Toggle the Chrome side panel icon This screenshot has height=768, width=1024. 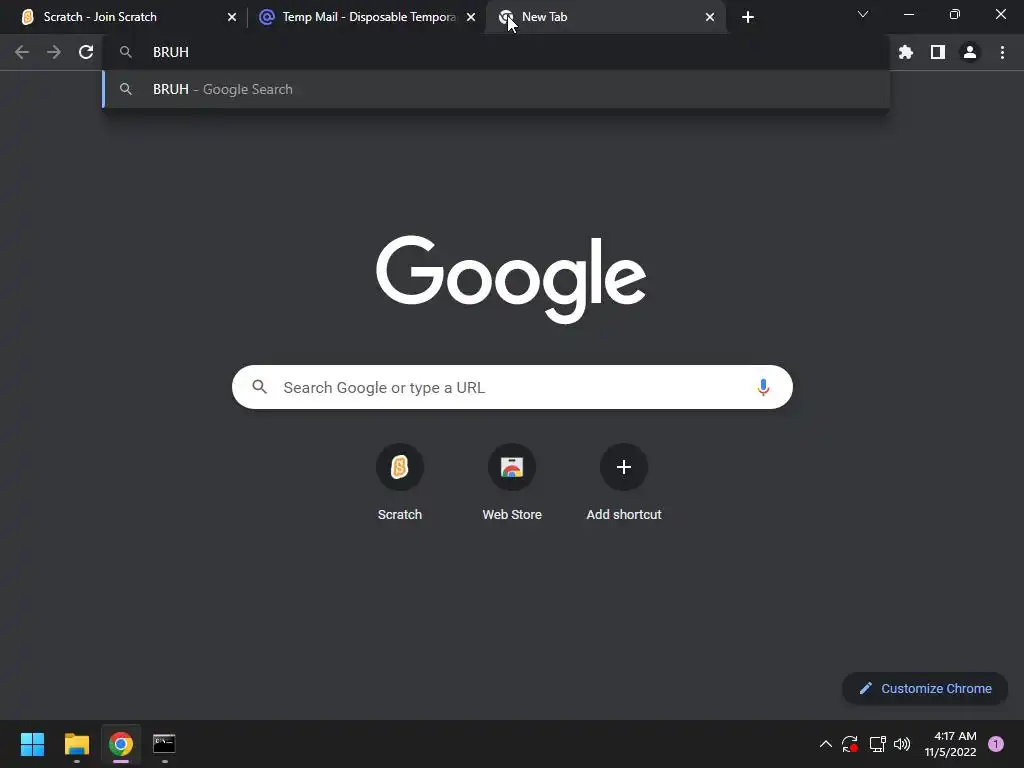click(938, 52)
